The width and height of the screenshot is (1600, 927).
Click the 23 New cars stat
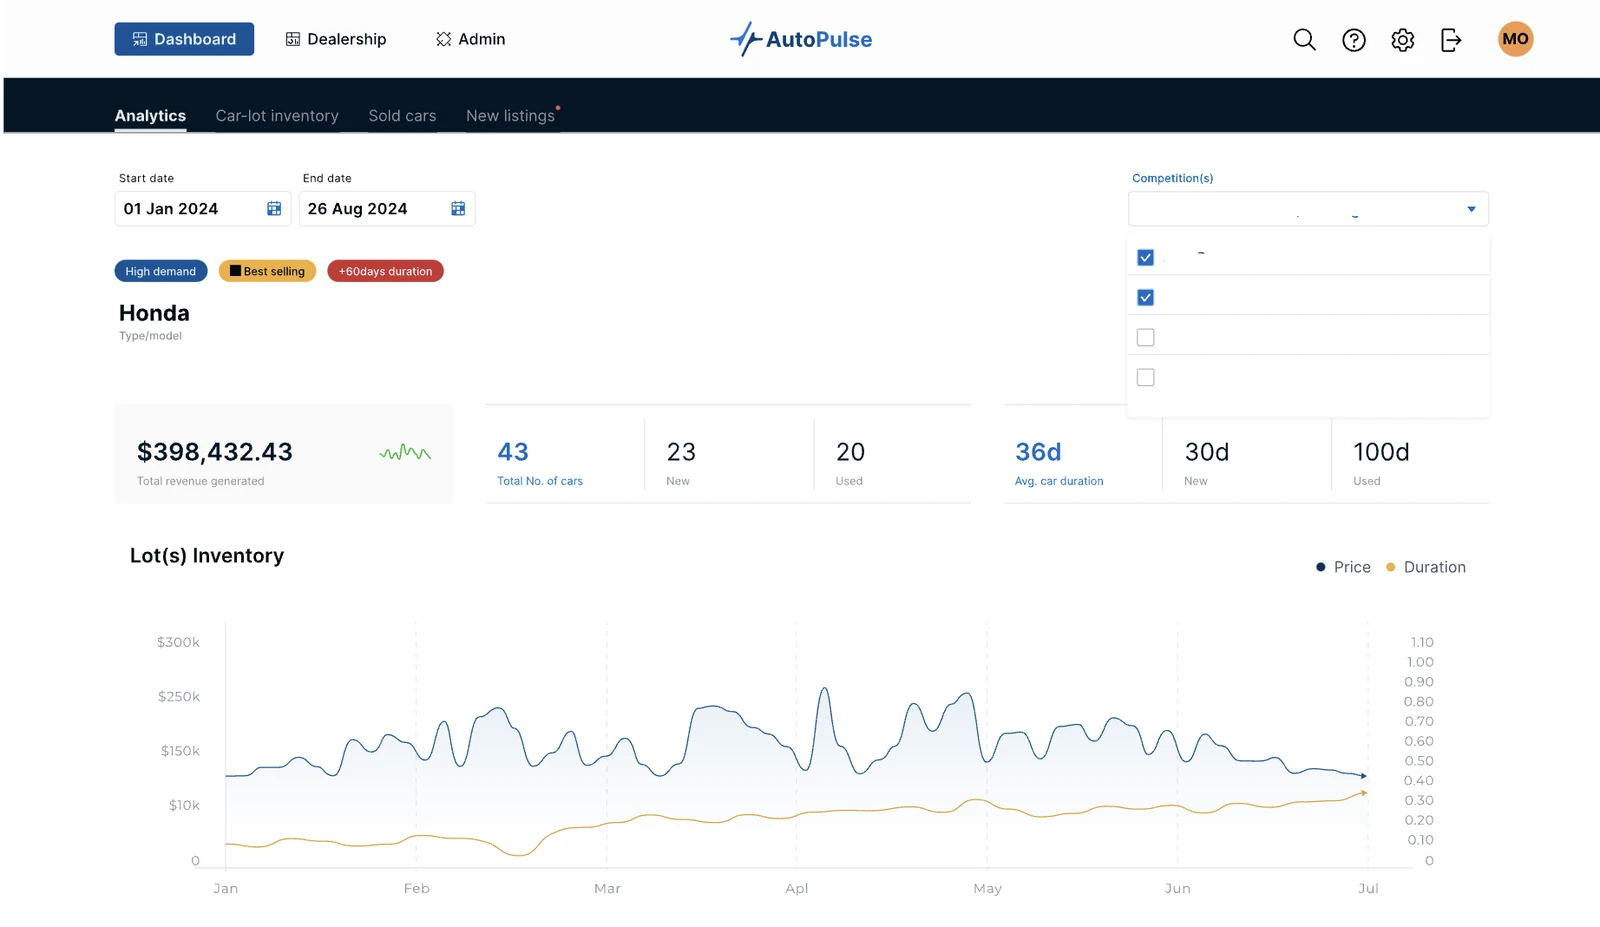click(681, 463)
